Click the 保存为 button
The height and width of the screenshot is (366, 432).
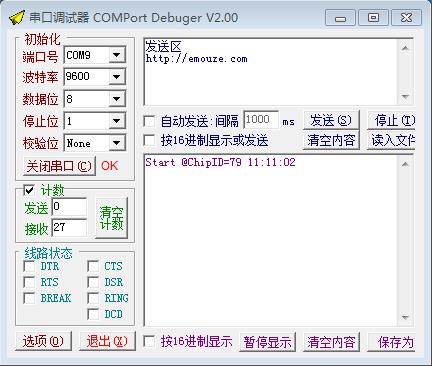[x=391, y=342]
